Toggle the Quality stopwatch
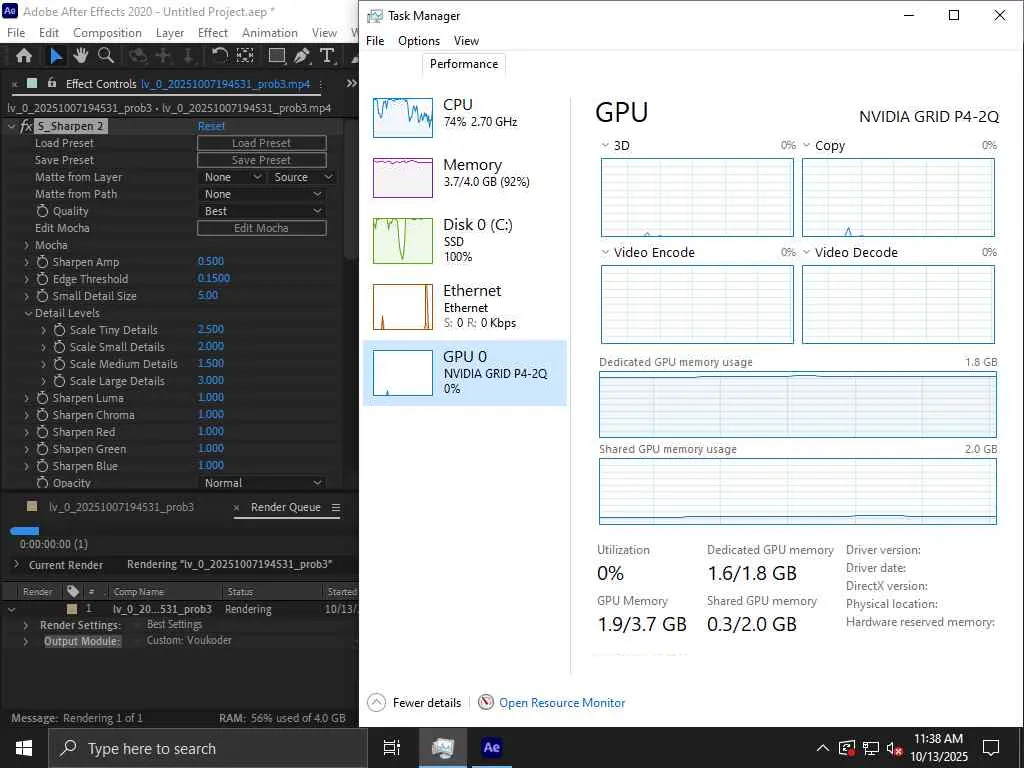Viewport: 1024px width, 768px height. pos(42,211)
